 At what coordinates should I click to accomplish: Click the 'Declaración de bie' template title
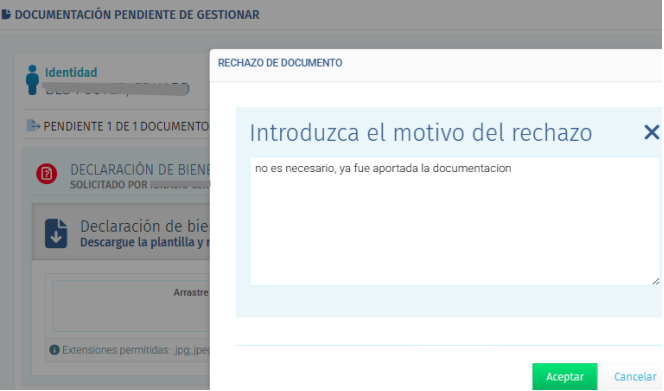coord(144,227)
